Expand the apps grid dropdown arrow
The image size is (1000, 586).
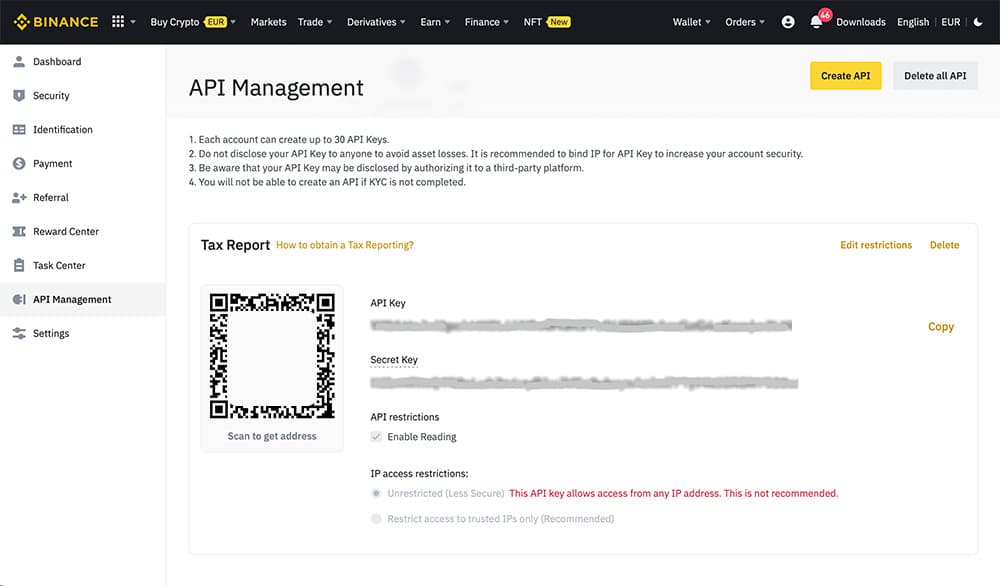[133, 22]
